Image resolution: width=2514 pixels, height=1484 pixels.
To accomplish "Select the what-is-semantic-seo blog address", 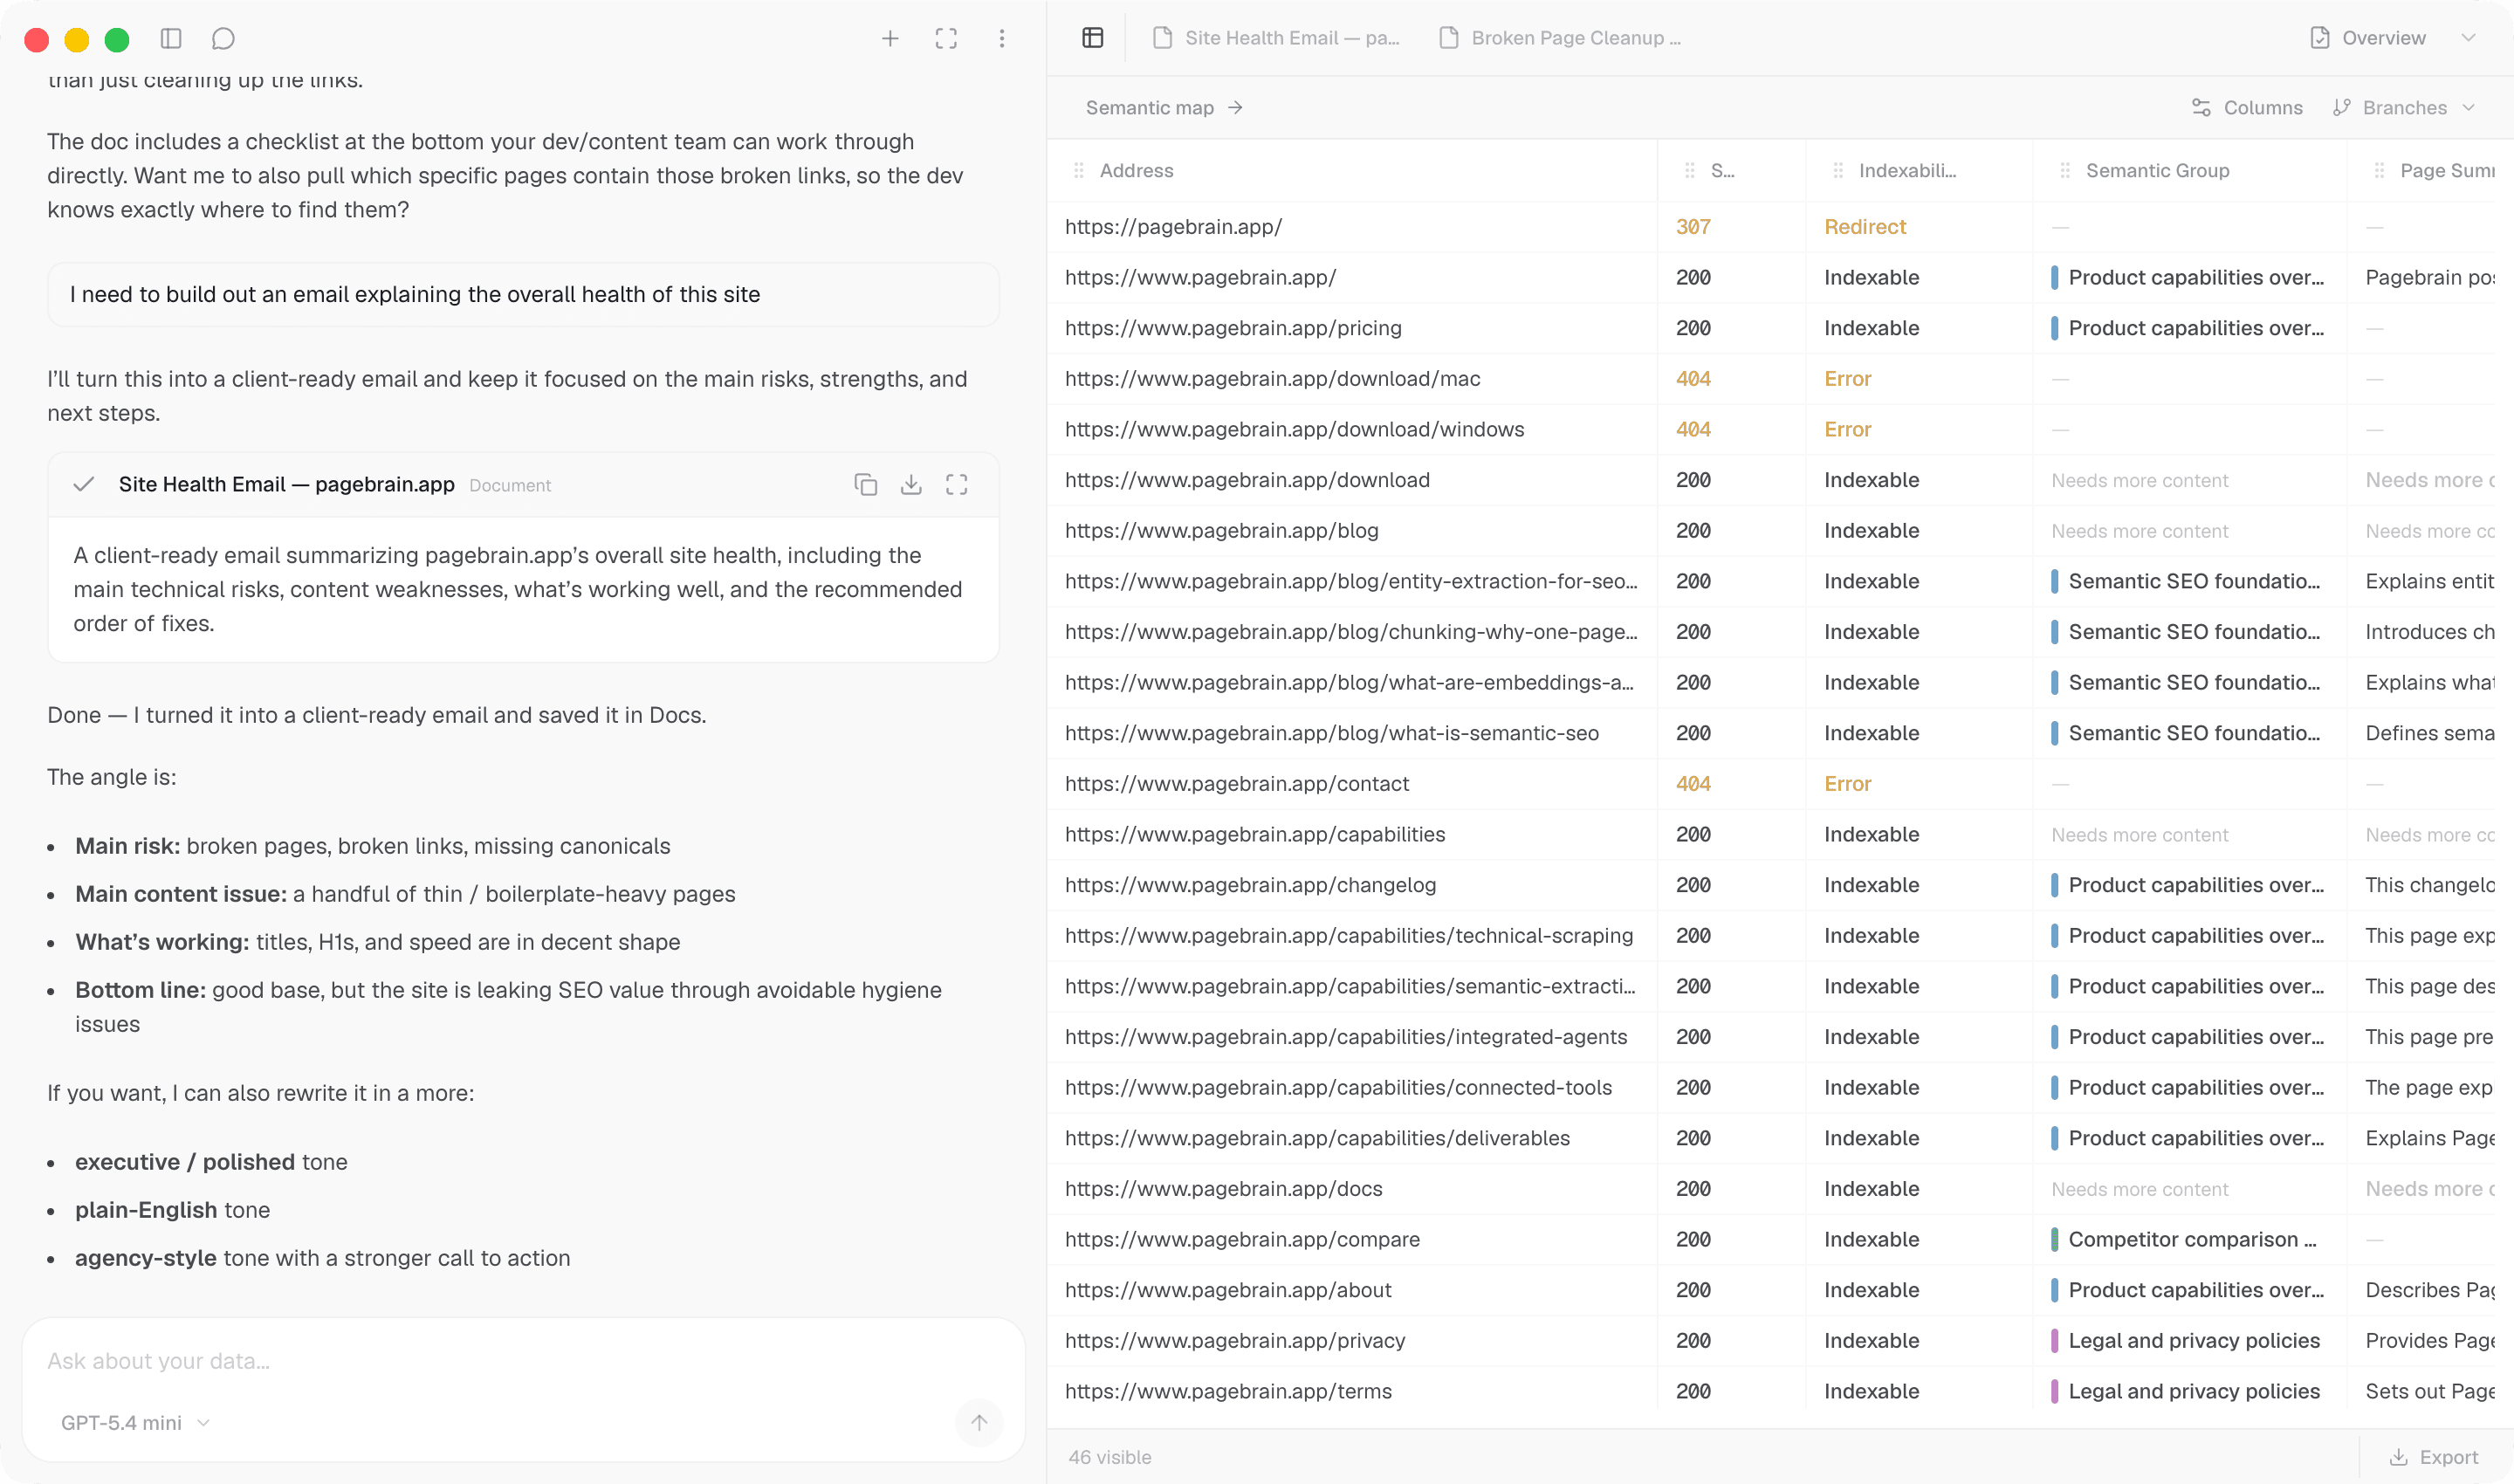I will point(1331,734).
